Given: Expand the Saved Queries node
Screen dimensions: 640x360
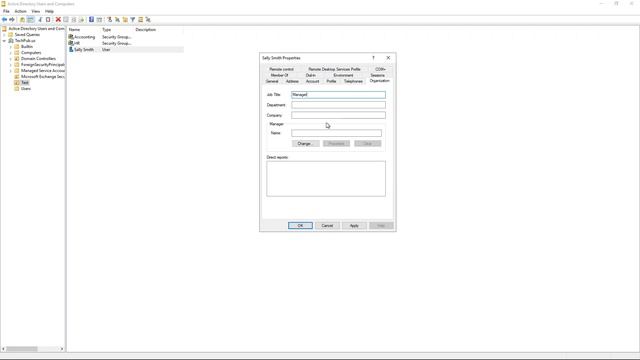Looking at the screenshot, I should coord(4,35).
